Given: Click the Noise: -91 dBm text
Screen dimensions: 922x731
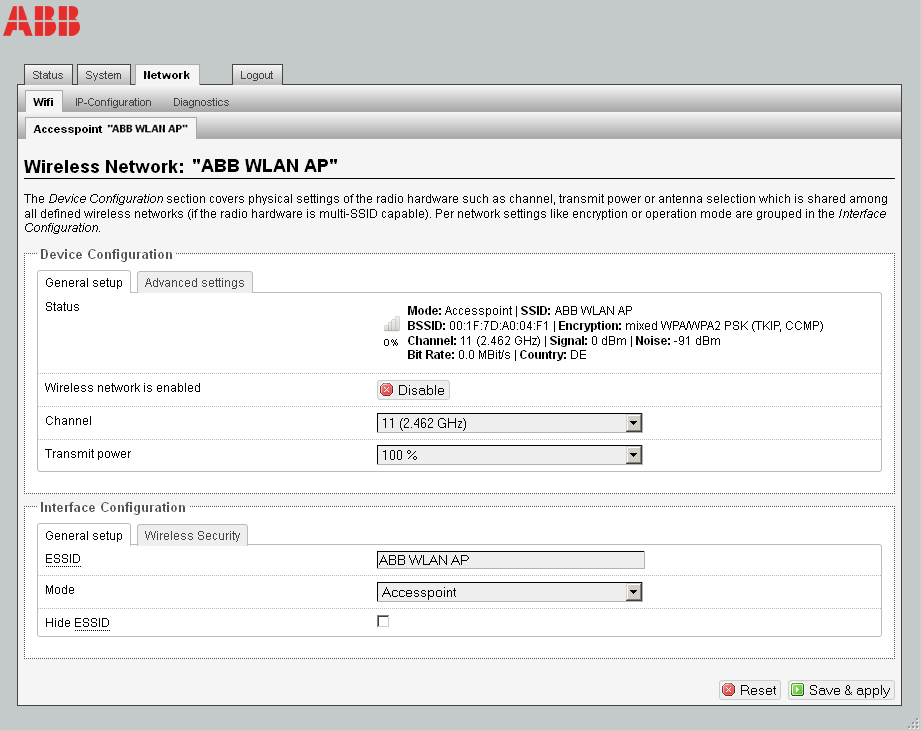Looking at the screenshot, I should [678, 341].
